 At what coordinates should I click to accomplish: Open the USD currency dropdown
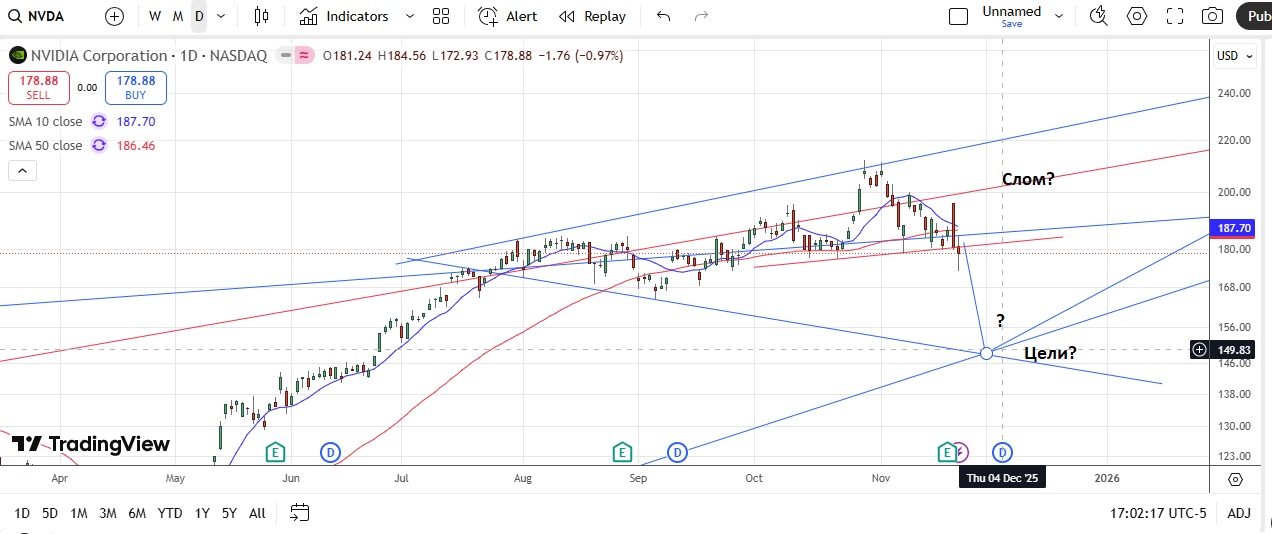[x=1231, y=56]
